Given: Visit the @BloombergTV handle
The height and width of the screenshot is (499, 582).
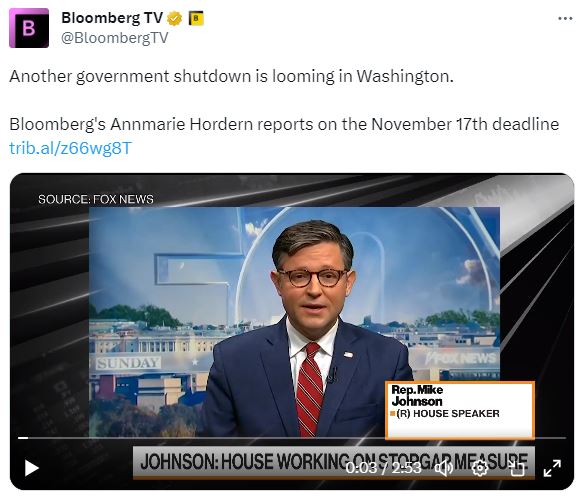Looking at the screenshot, I should 114,38.
